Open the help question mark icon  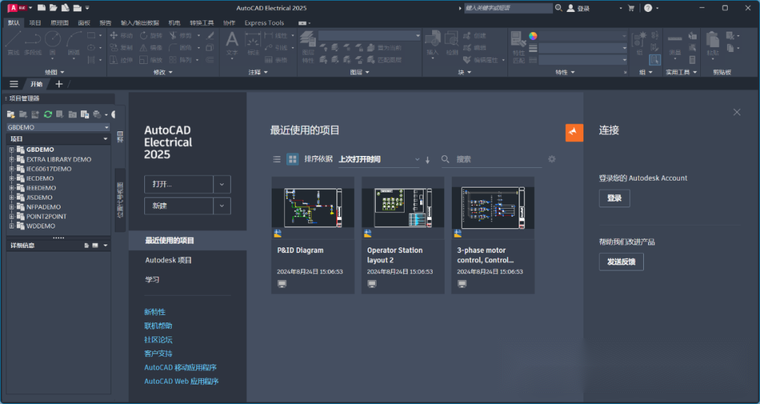tap(649, 8)
